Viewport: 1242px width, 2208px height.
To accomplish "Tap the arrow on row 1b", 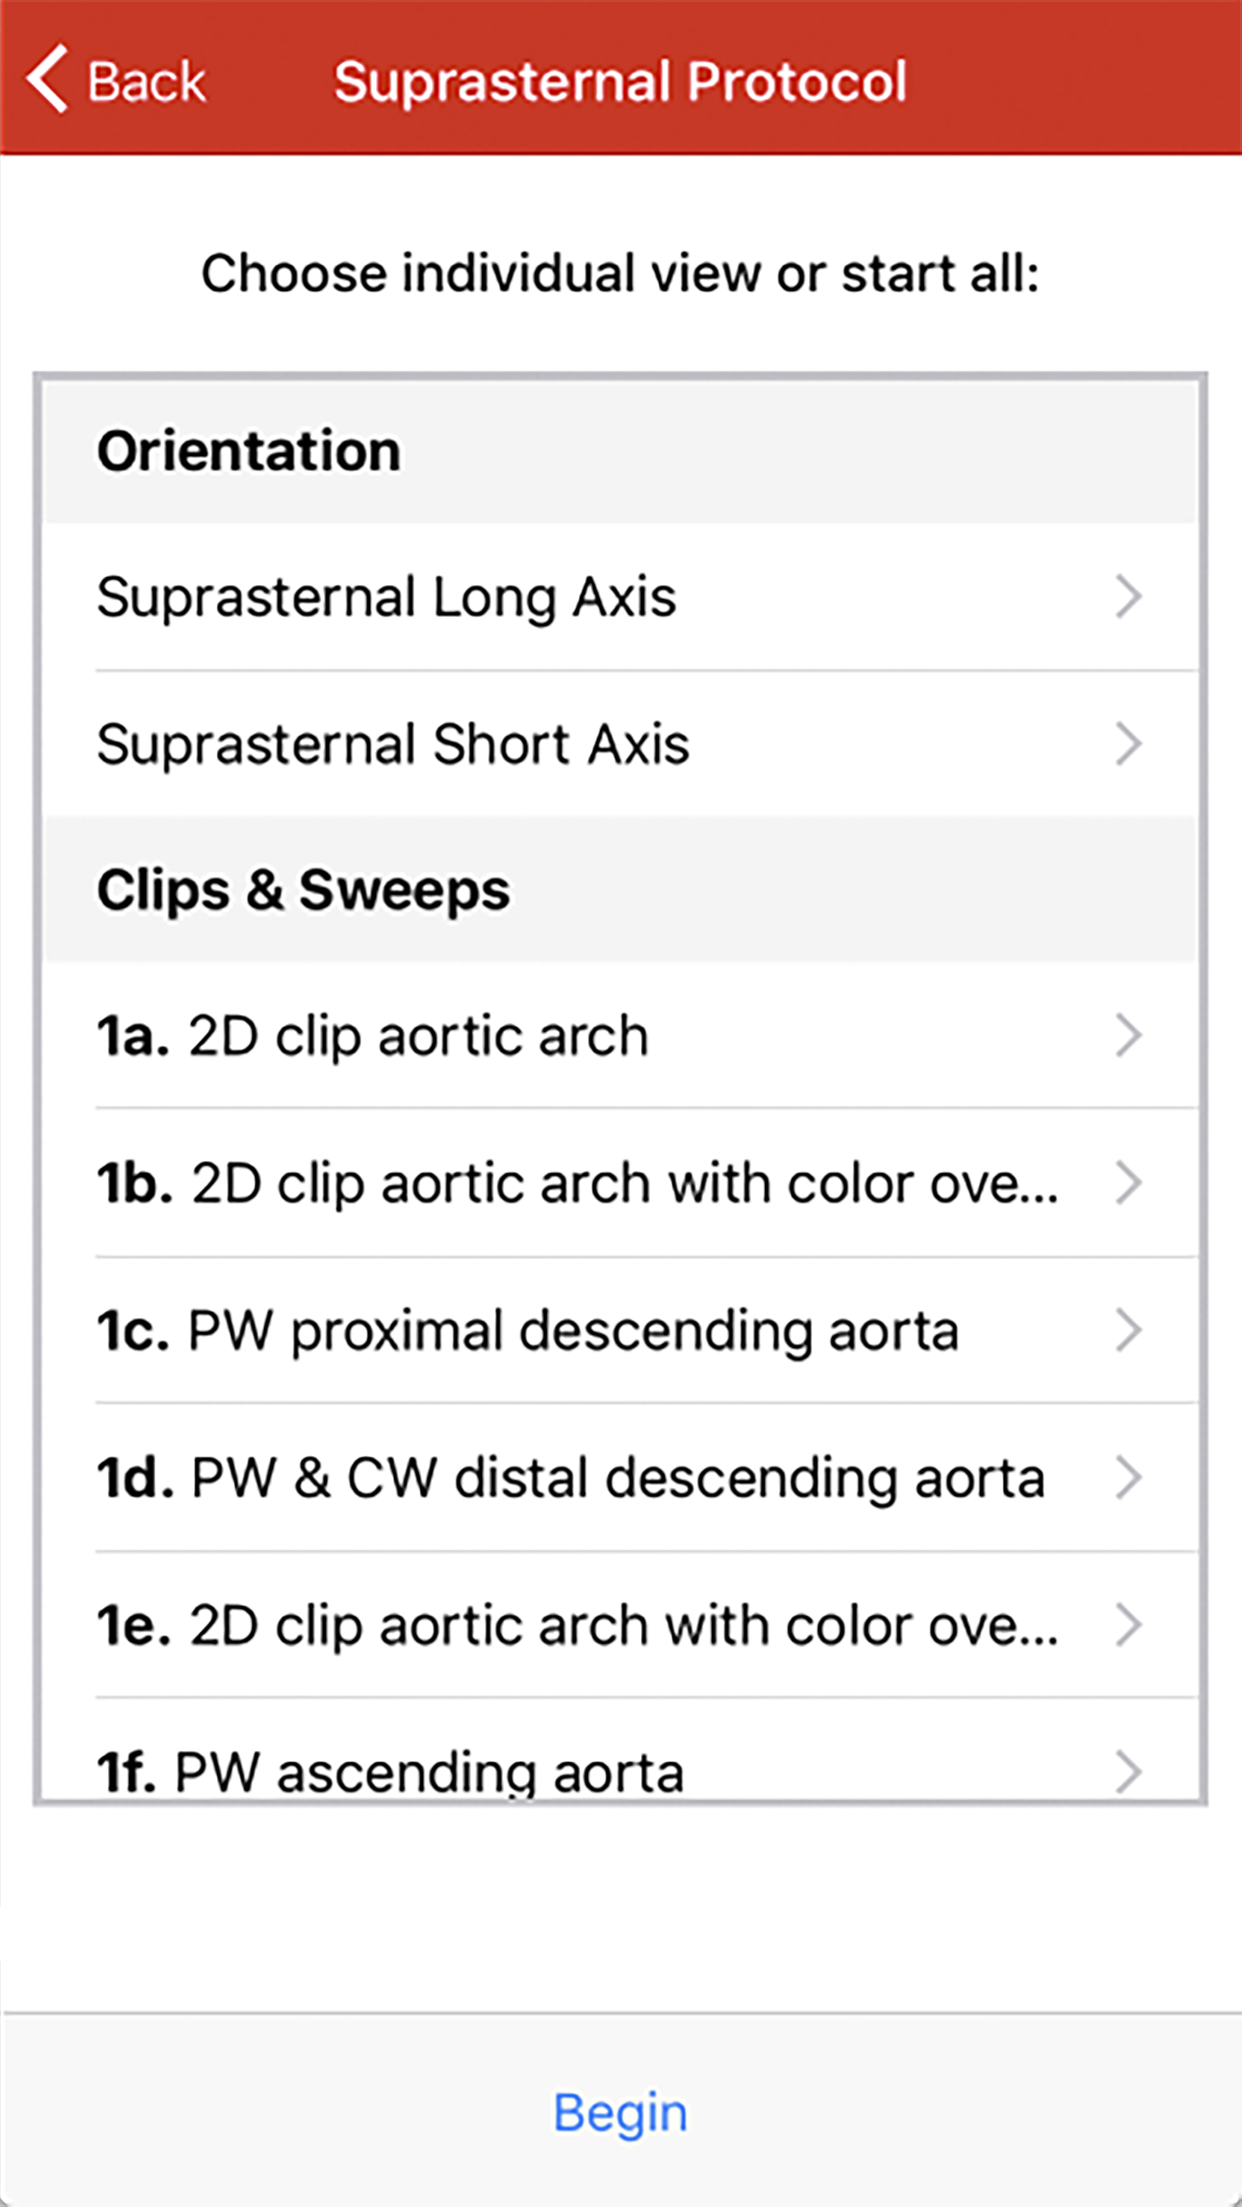I will [x=1128, y=1183].
